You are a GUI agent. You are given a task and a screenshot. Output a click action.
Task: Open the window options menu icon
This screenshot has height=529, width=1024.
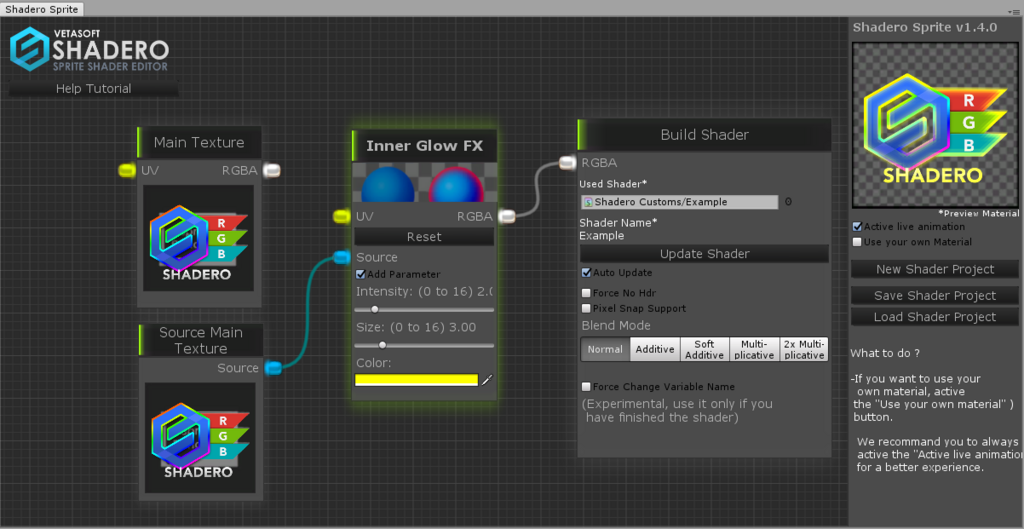point(1015,12)
